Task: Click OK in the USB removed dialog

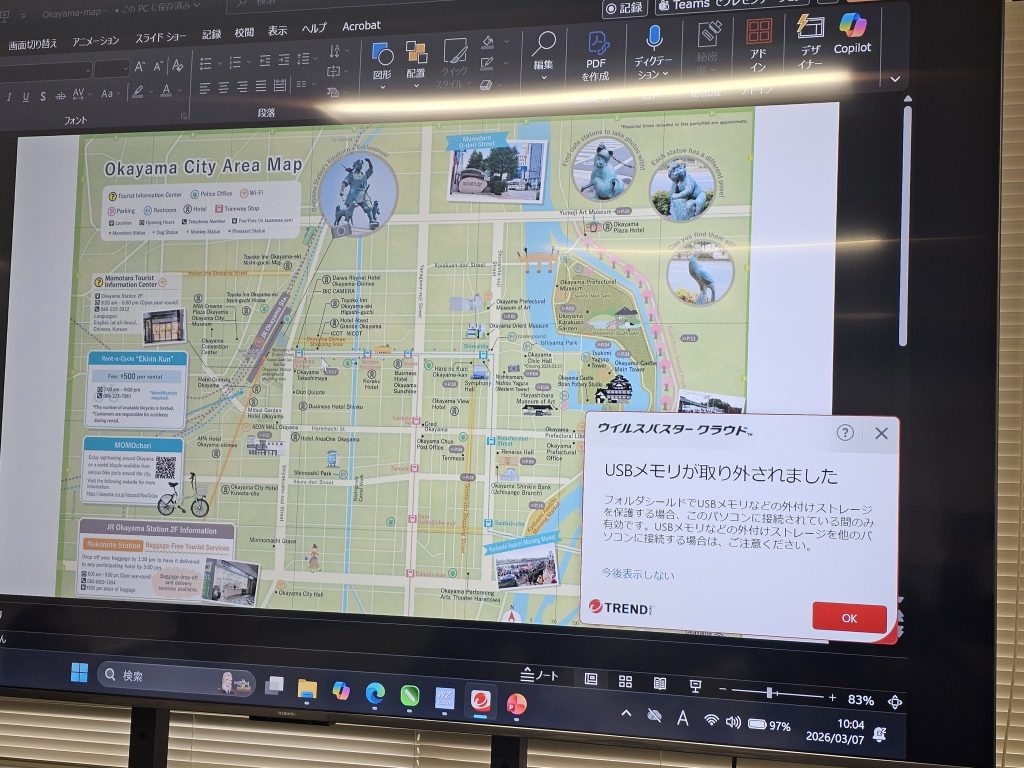Action: point(848,618)
